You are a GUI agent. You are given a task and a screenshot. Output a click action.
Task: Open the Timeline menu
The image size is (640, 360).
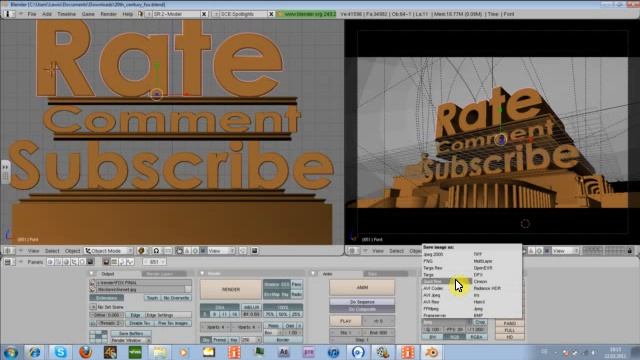(67, 14)
